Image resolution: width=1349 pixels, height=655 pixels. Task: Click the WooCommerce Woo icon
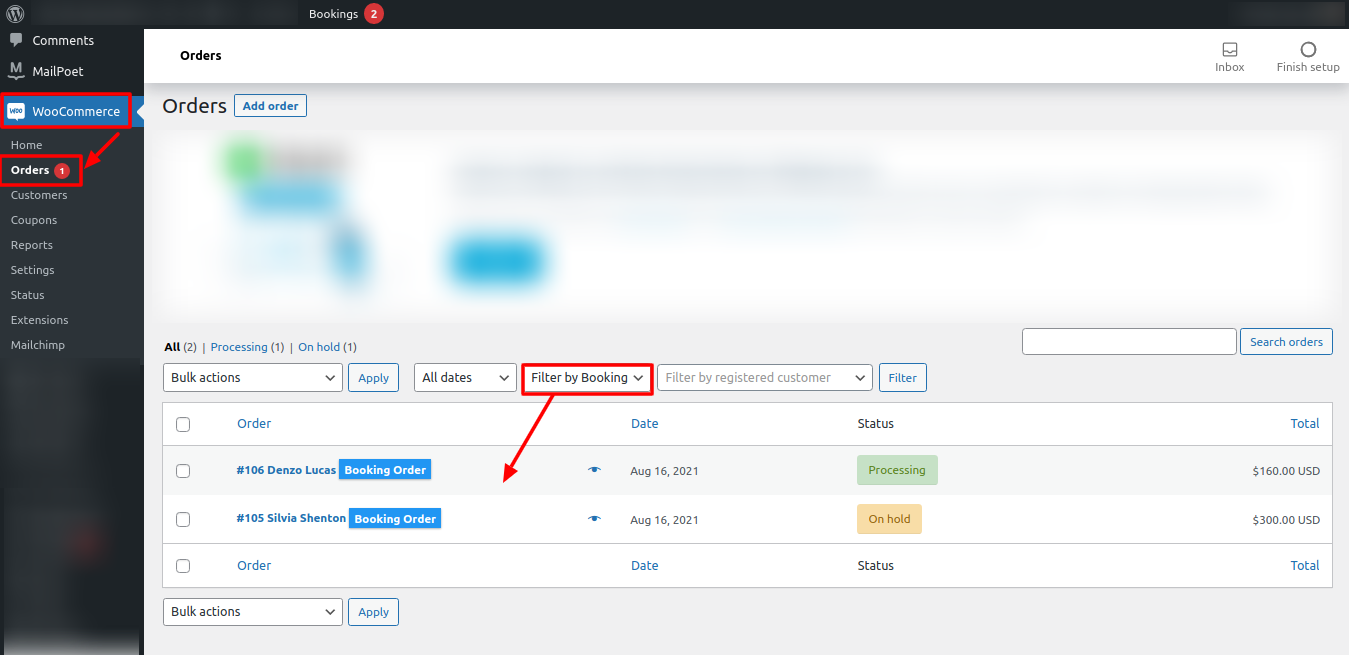coord(16,111)
